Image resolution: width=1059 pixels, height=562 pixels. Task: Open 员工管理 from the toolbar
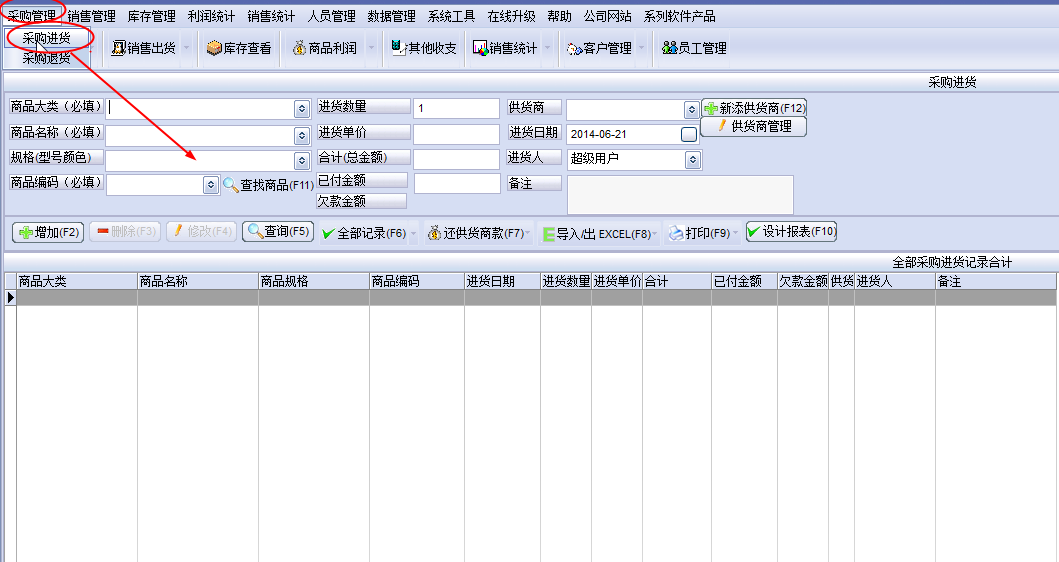pos(669,48)
